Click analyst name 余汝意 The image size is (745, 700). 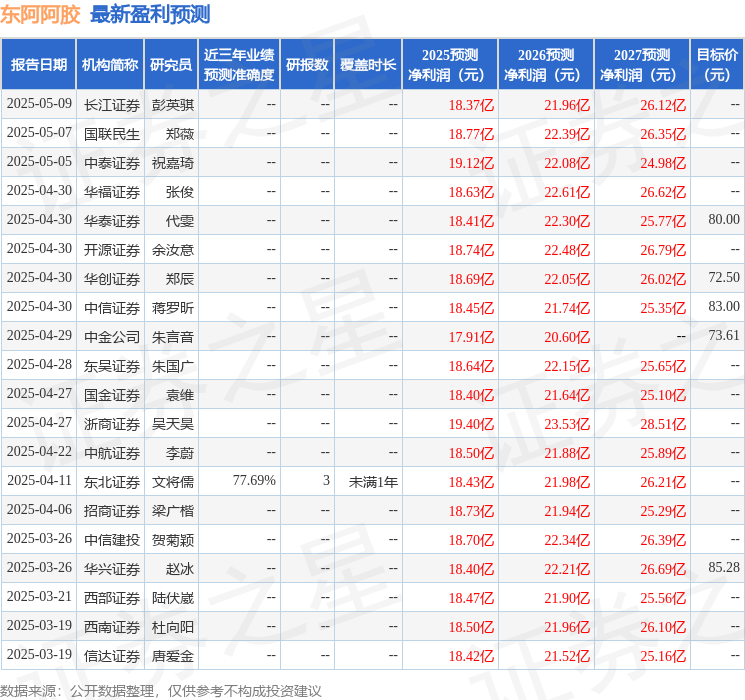(x=173, y=250)
